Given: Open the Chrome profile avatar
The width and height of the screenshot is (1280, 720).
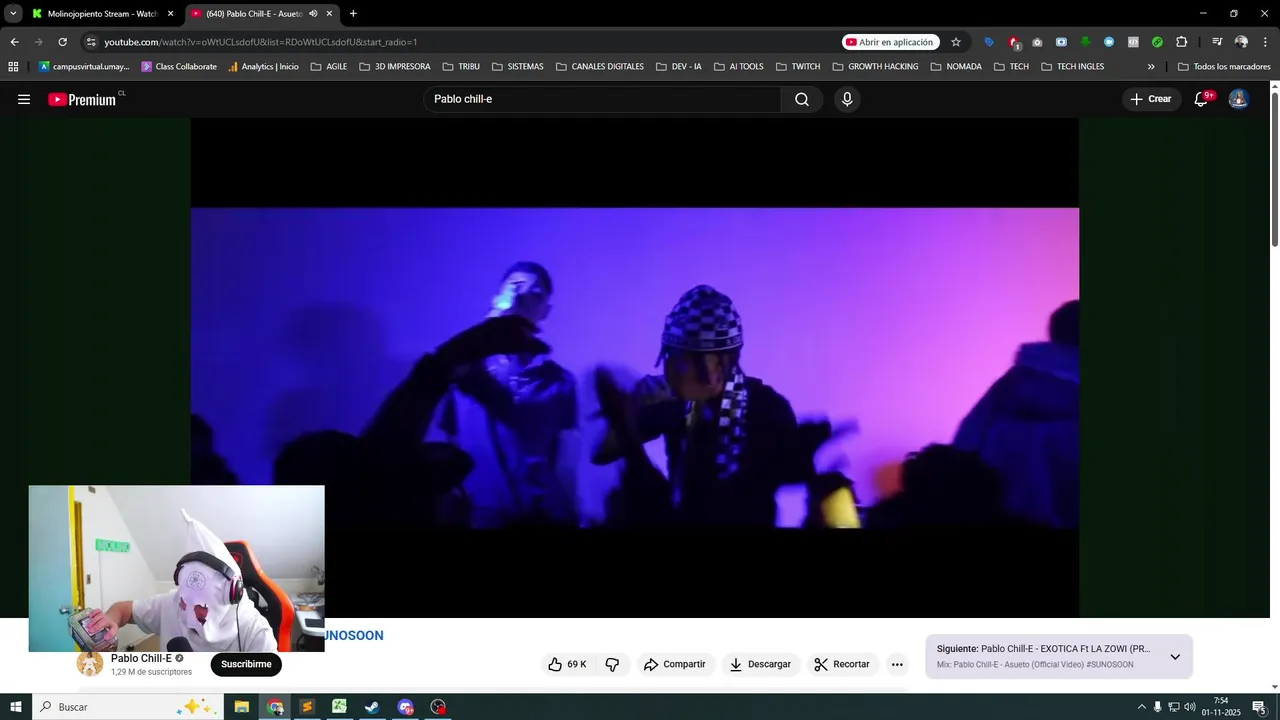Looking at the screenshot, I should [x=1241, y=42].
